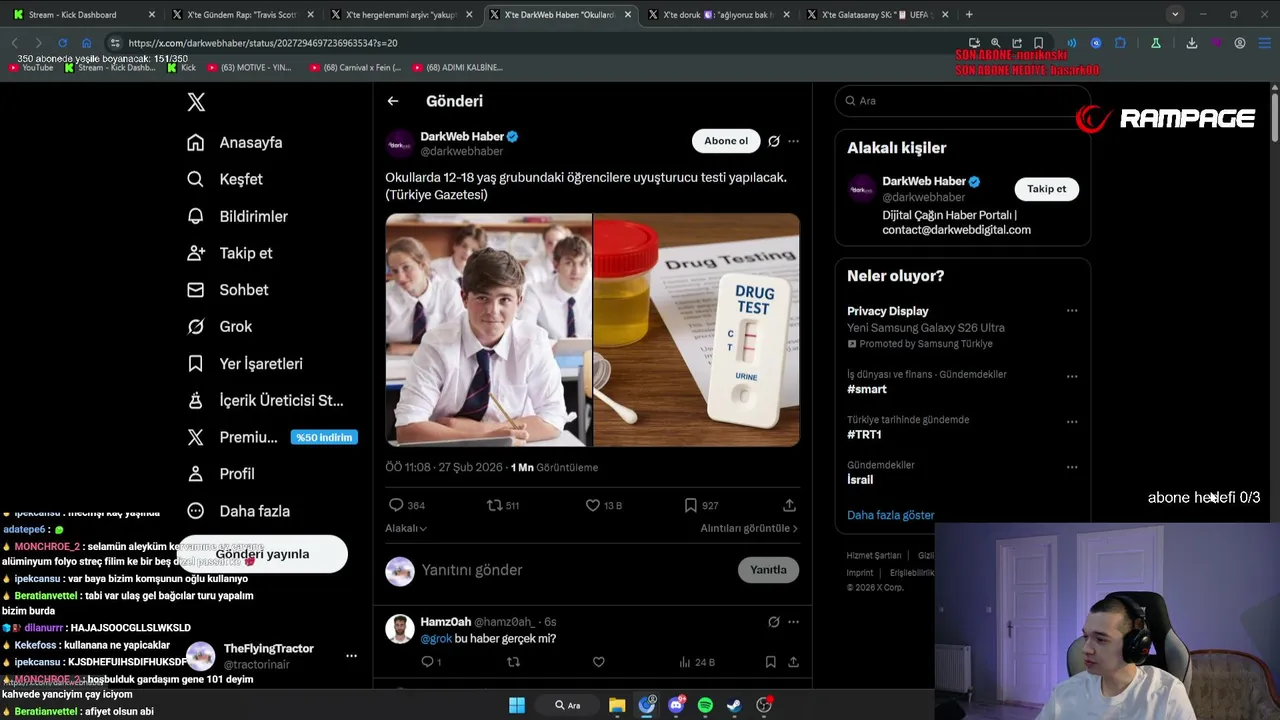The width and height of the screenshot is (1280, 720).
Task: Open Spotify from taskbar
Action: pyautogui.click(x=705, y=705)
